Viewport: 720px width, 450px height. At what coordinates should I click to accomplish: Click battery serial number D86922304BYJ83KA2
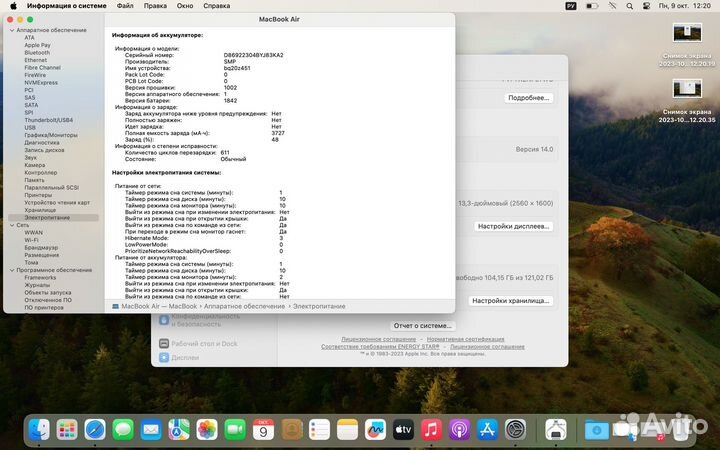tap(253, 55)
